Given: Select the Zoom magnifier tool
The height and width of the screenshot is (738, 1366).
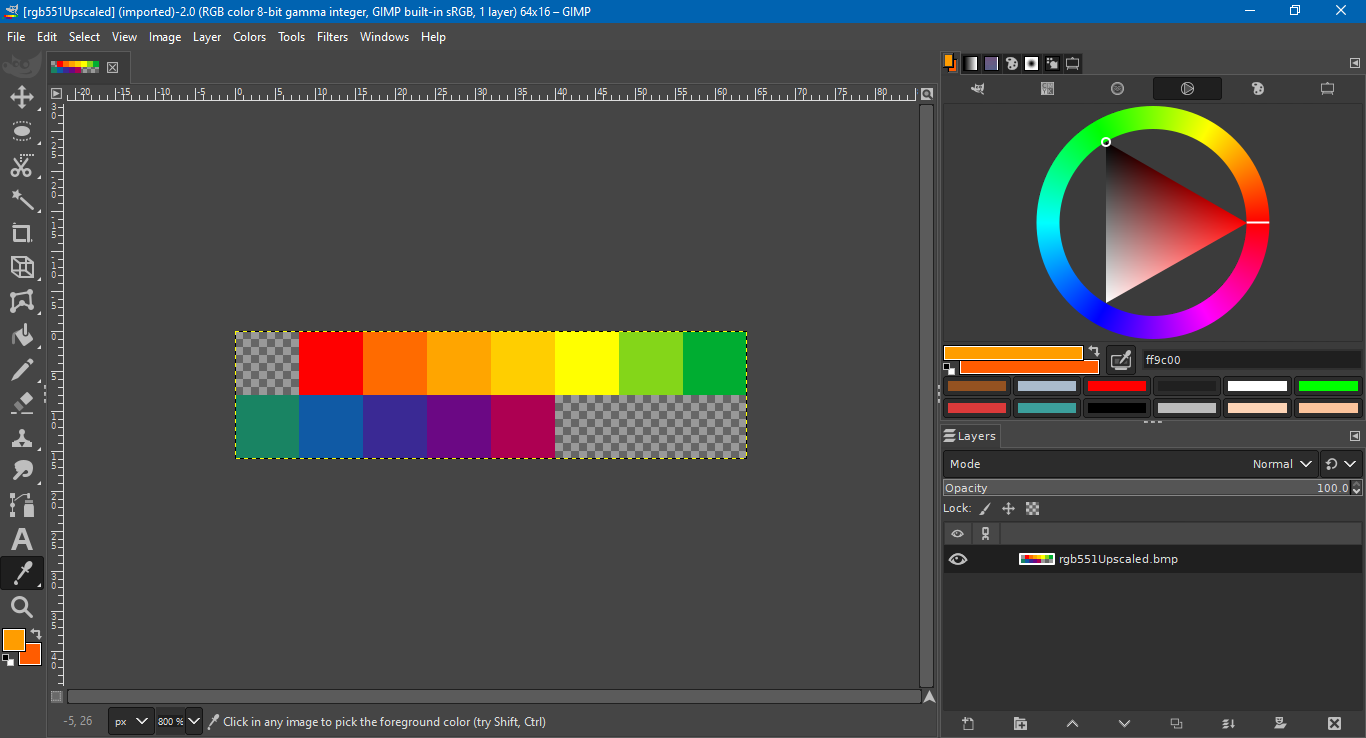Looking at the screenshot, I should point(21,607).
